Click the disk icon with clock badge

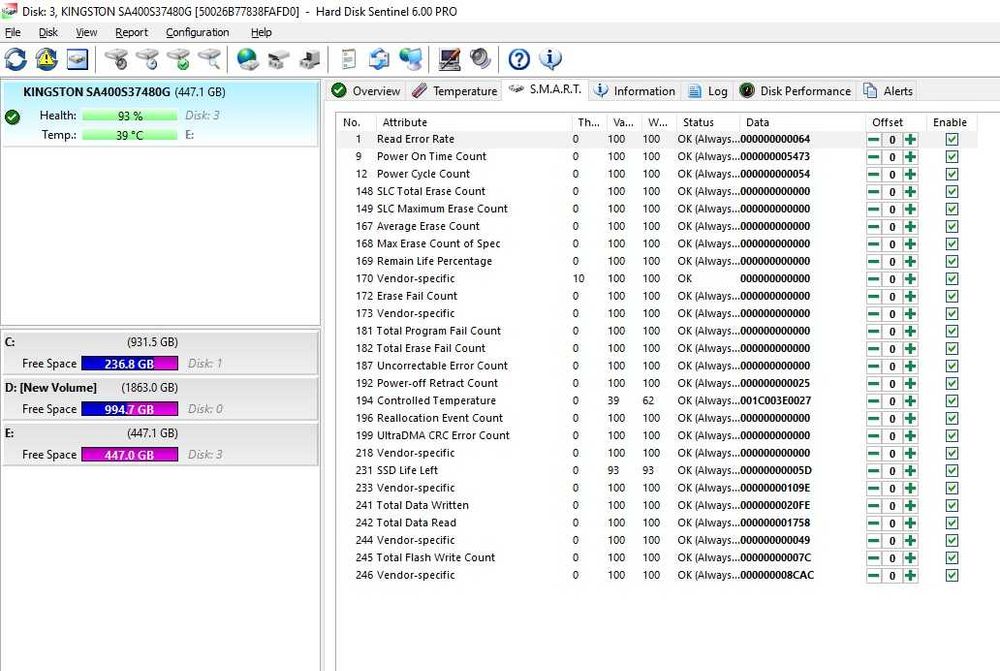click(x=148, y=59)
